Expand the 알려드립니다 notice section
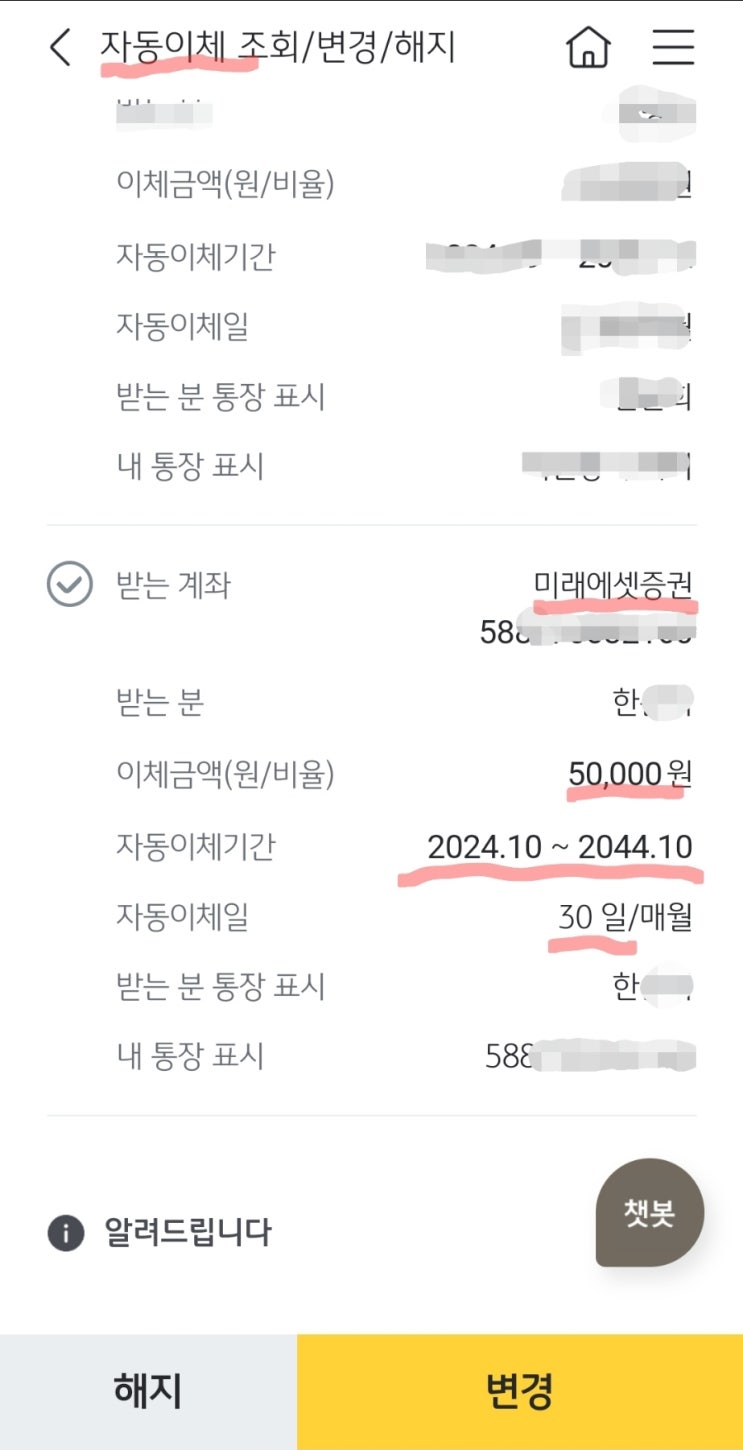This screenshot has height=1450, width=743. click(x=188, y=1232)
